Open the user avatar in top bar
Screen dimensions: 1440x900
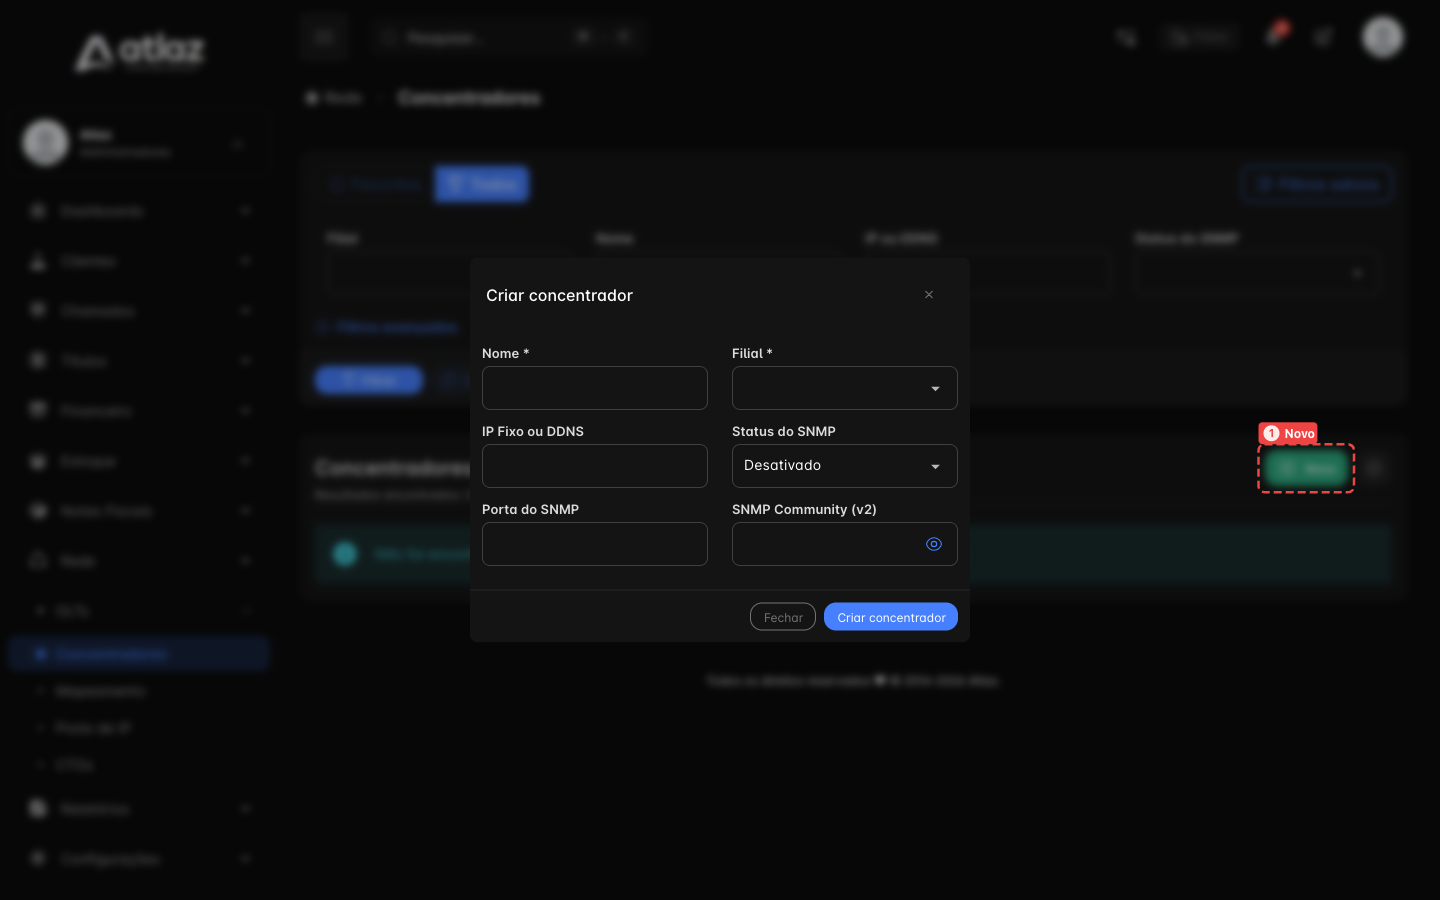(x=1383, y=37)
